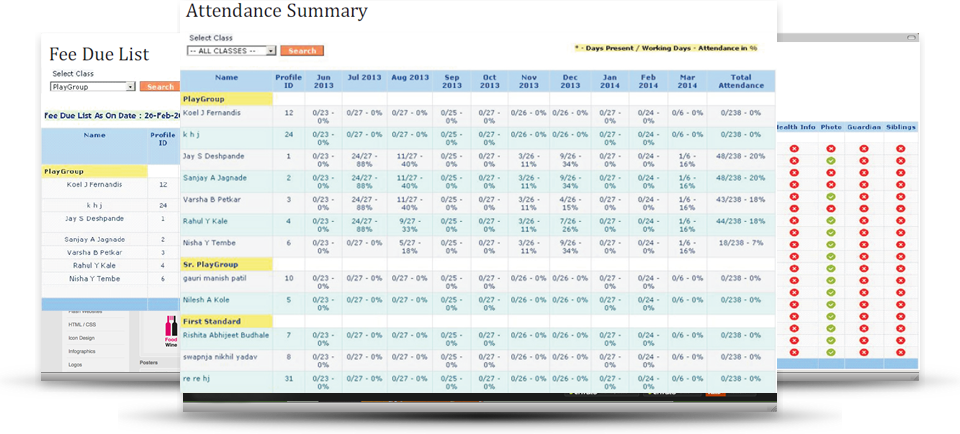Click gauri manish patil name
Image resolution: width=960 pixels, height=434 pixels.
coord(215,279)
